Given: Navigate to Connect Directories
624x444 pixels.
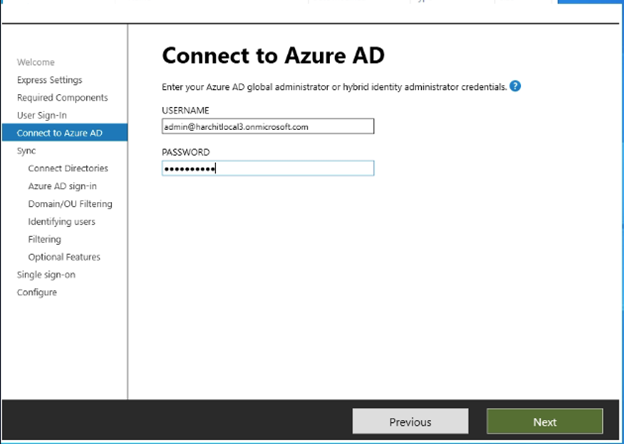Looking at the screenshot, I should tap(68, 168).
